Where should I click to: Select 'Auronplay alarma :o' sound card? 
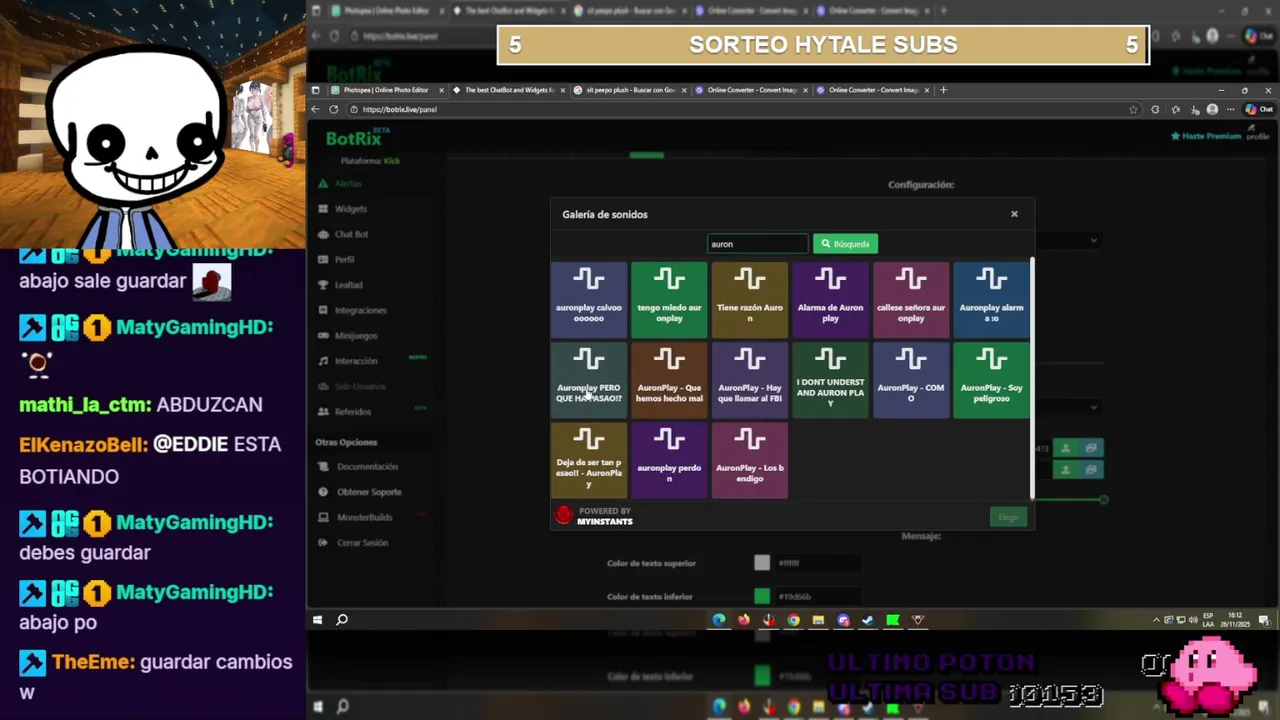pyautogui.click(x=991, y=299)
